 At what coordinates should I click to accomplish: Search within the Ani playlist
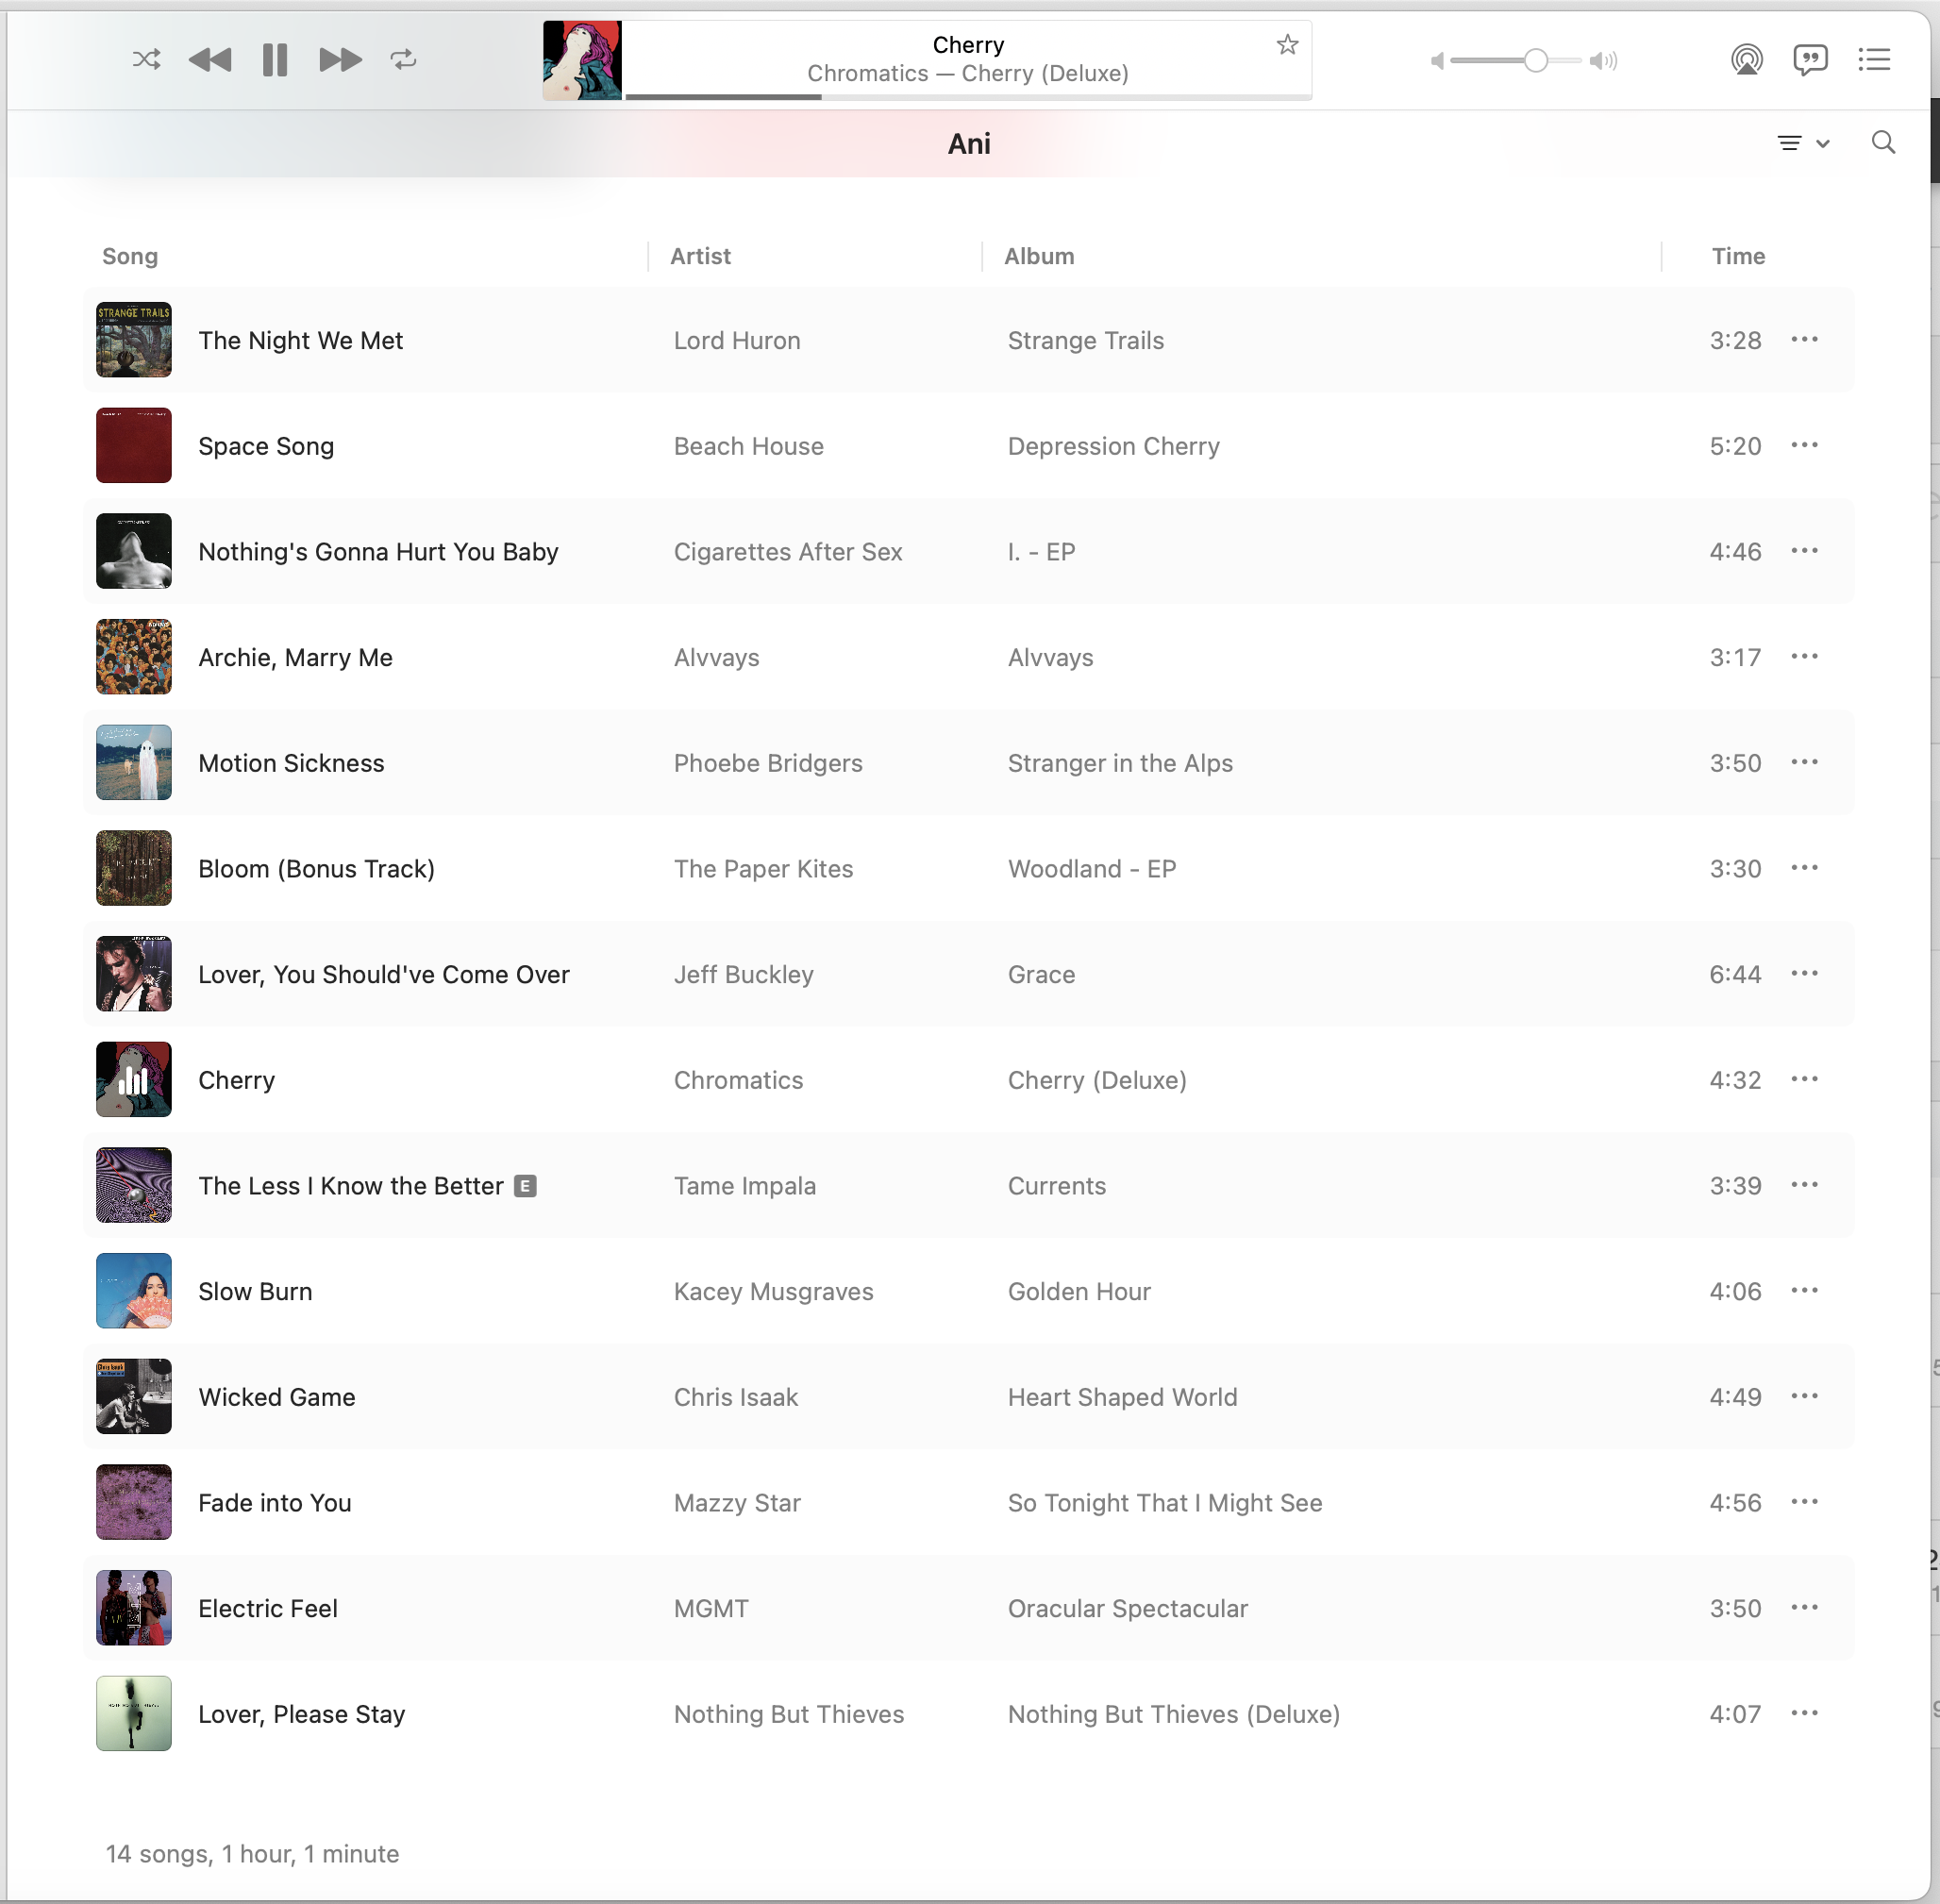coord(1883,142)
